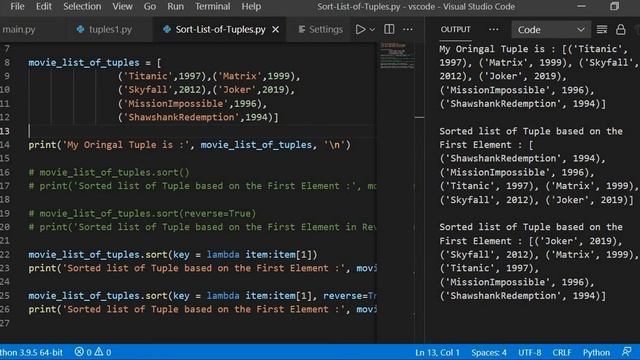Image resolution: width=640 pixels, height=360 pixels.
Task: Open errors and warnings problems count
Action: point(93,352)
